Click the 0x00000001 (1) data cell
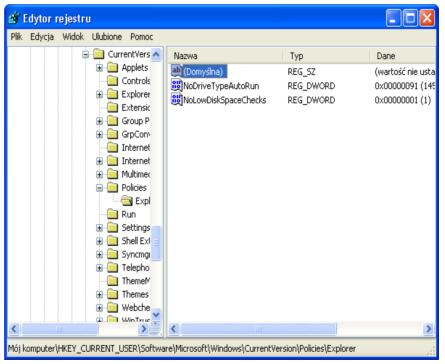Screen dimensions: 445x364 point(403,100)
